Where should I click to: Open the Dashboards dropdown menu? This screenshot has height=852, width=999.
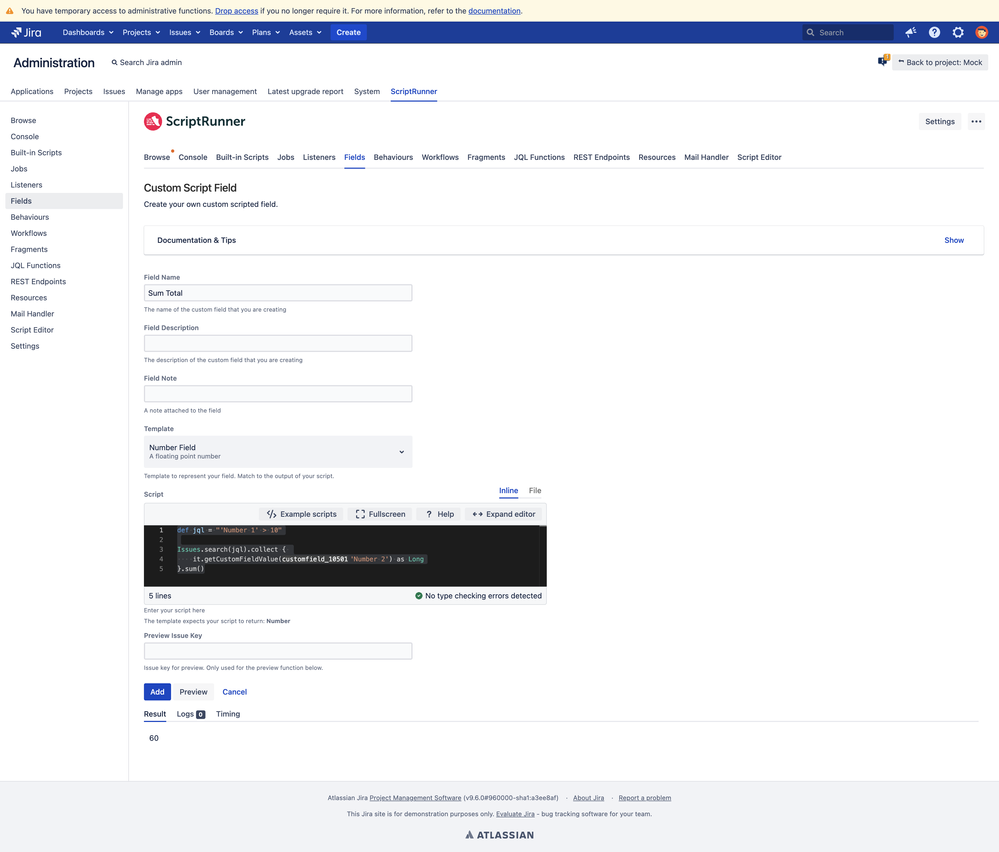coord(88,32)
